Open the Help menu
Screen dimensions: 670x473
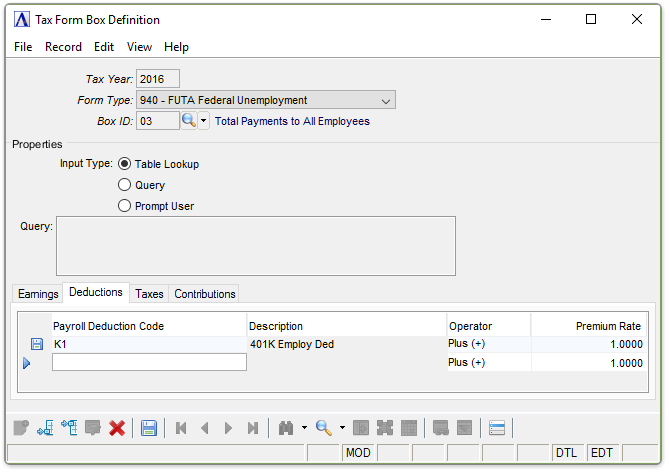click(x=176, y=47)
